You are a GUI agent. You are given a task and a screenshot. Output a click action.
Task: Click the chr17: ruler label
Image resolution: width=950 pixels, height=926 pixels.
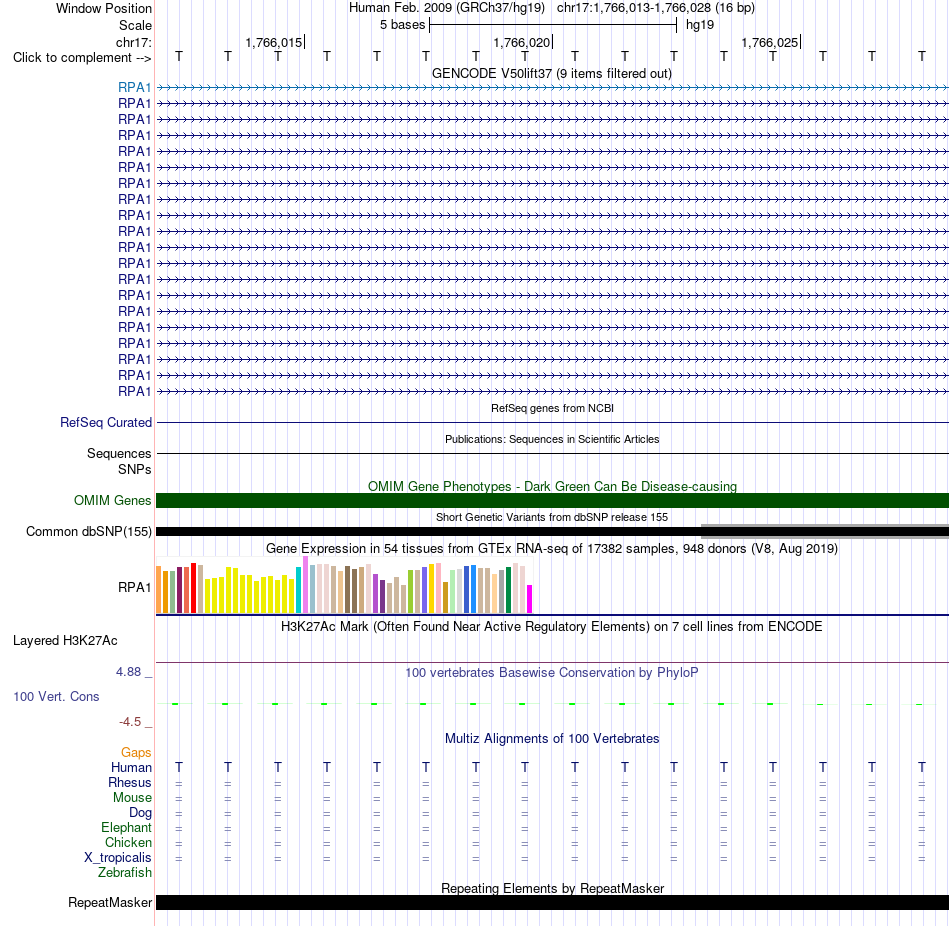pyautogui.click(x=134, y=42)
